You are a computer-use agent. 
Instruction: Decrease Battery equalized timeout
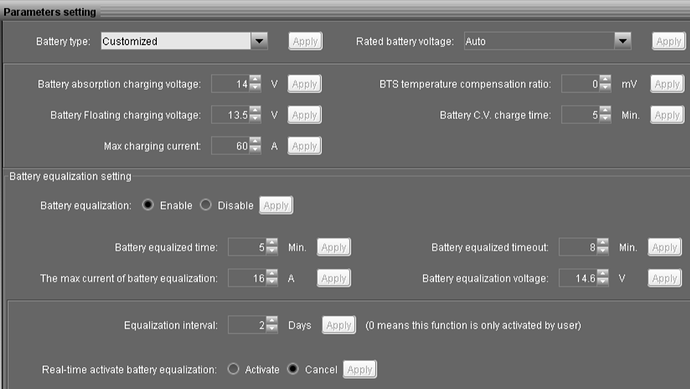pos(603,251)
